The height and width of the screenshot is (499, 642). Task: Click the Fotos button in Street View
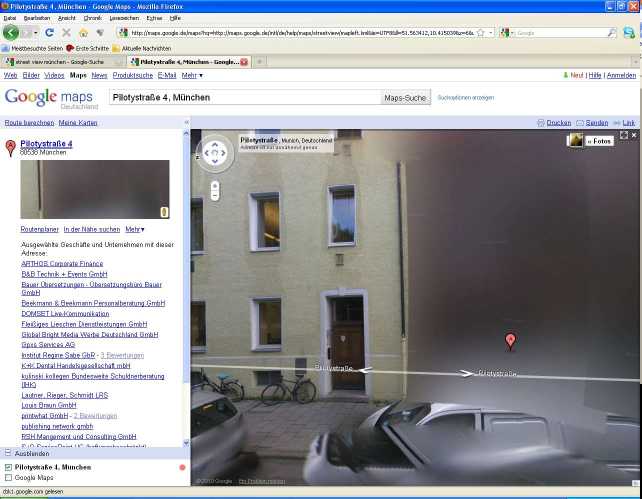pos(599,141)
